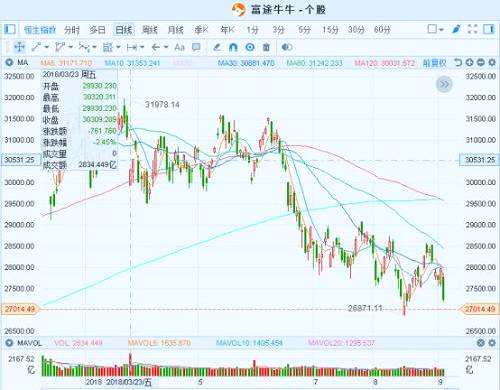
Task: Close the MAVOL volume indicator panel
Action: point(481,343)
